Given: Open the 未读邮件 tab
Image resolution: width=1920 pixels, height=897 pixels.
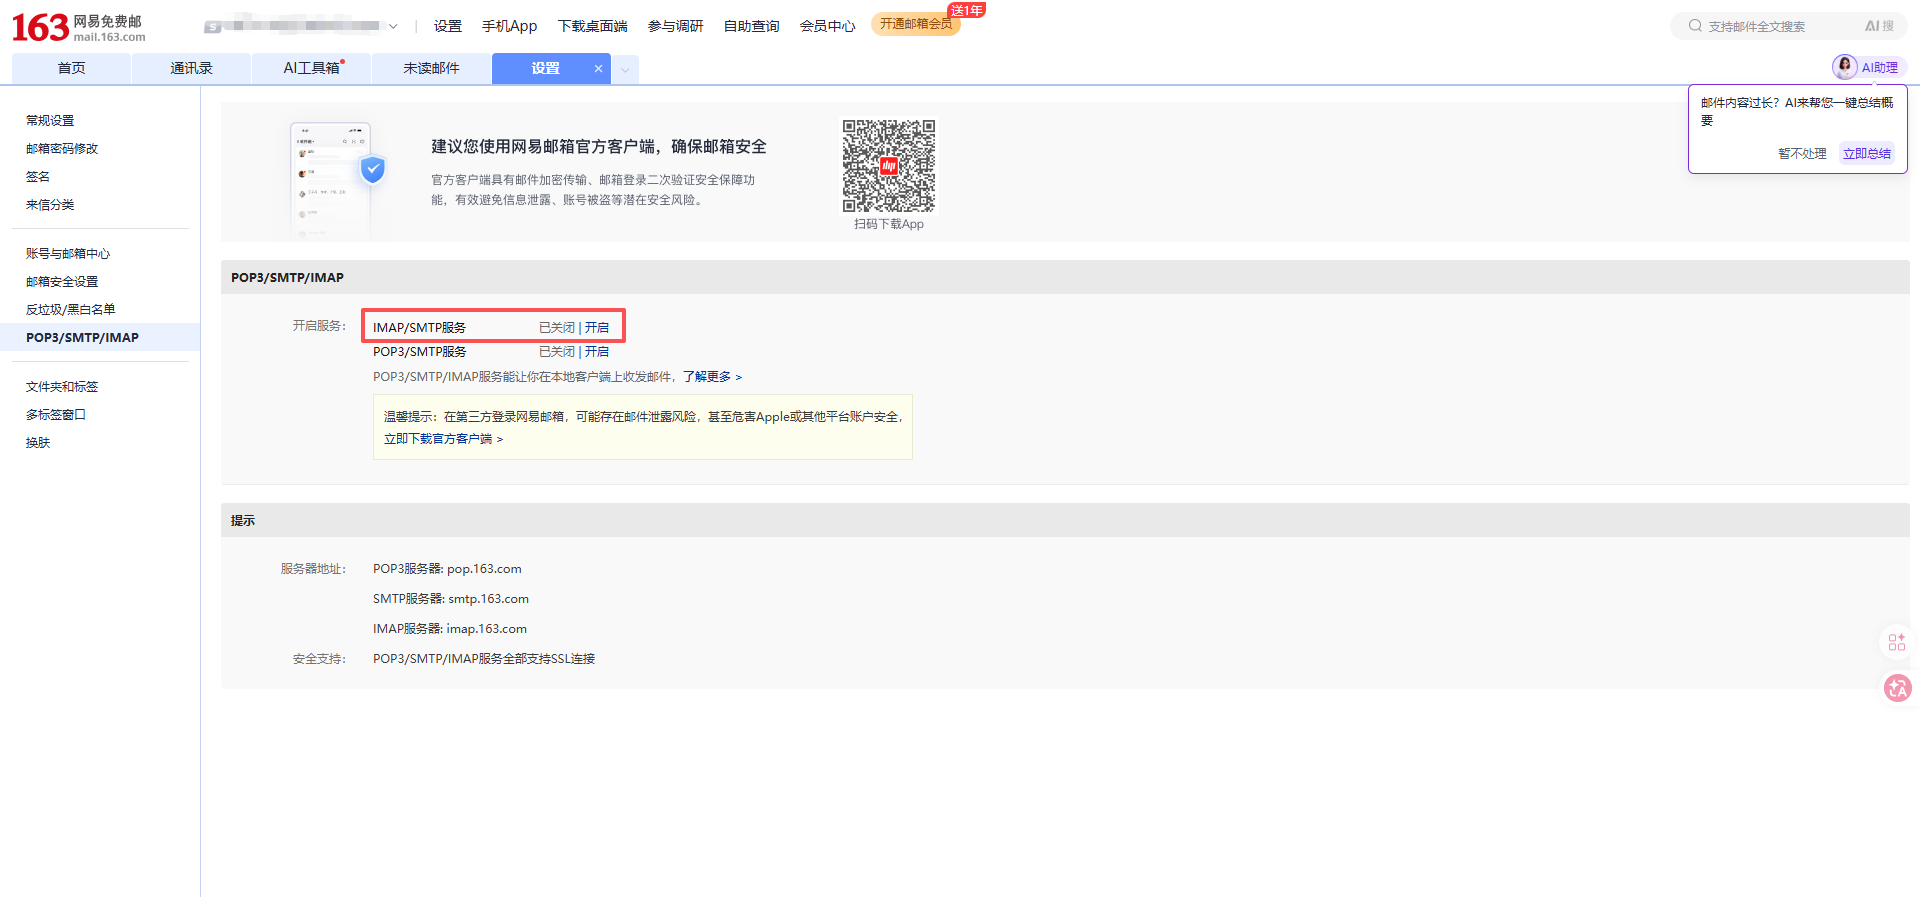Looking at the screenshot, I should [431, 68].
